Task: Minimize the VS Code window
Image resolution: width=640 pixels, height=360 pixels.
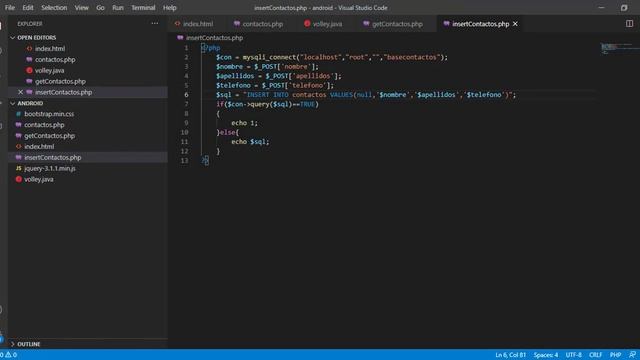Action: coord(601,8)
